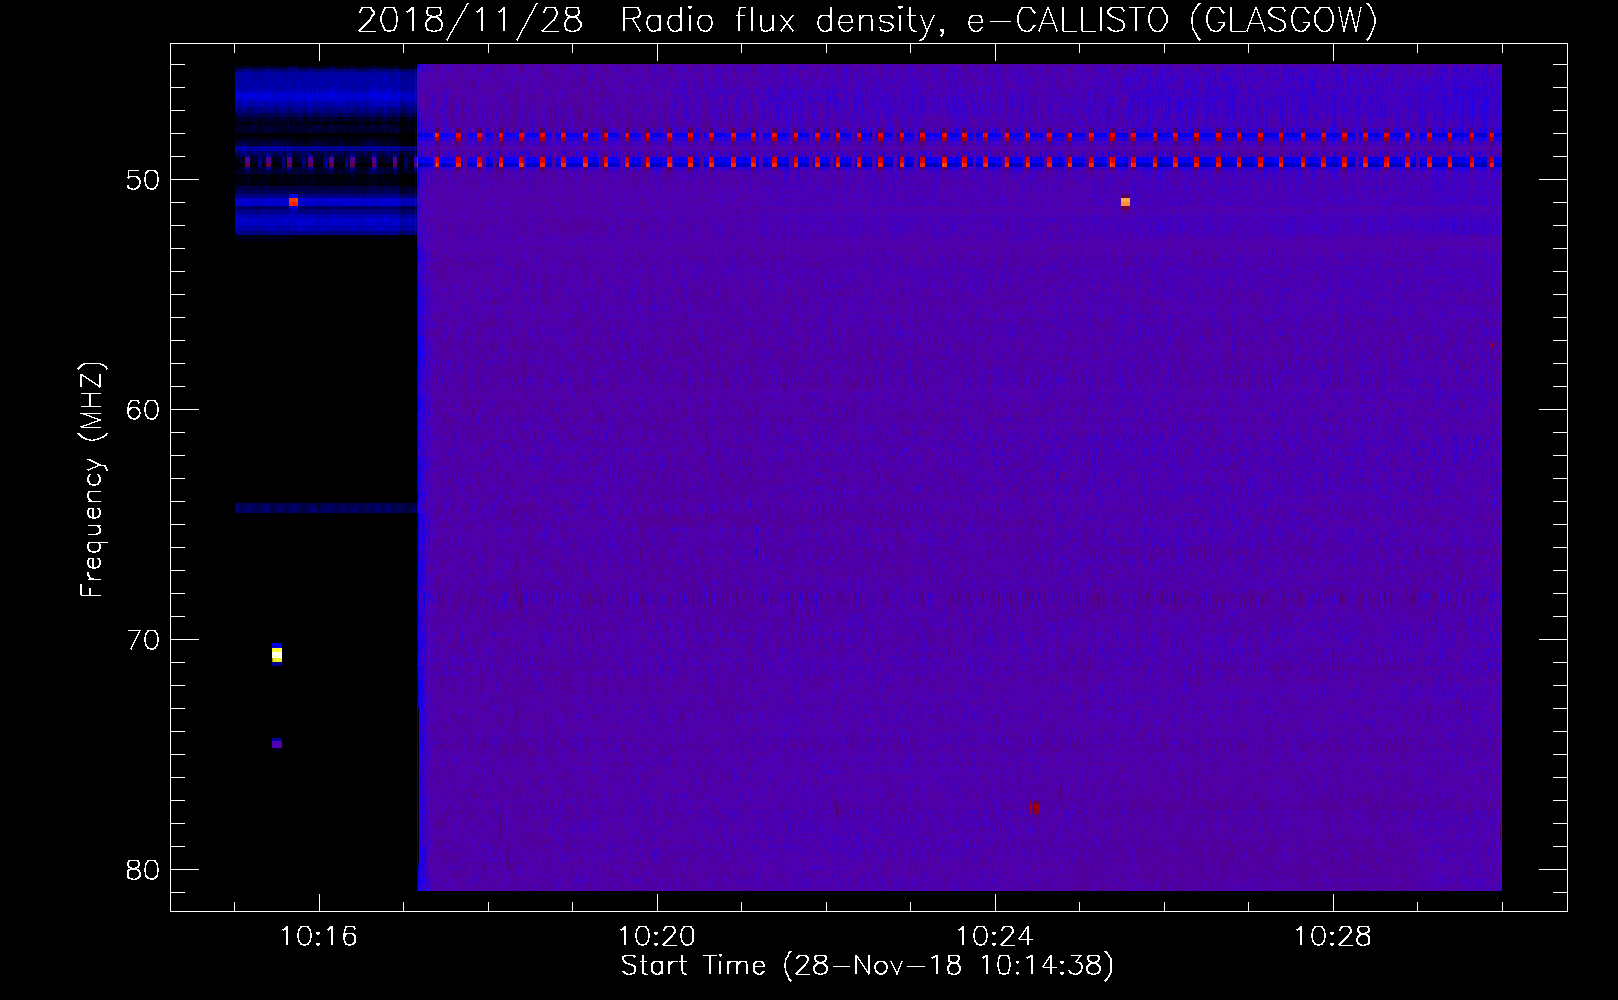This screenshot has width=1618, height=1000.
Task: Click the 80 frequency tick label
Action: 143,870
